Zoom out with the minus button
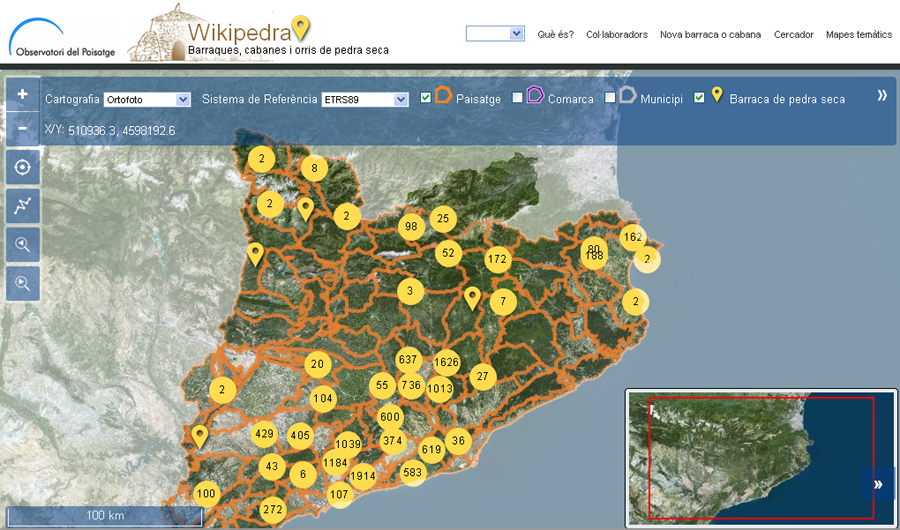900x530 pixels. 22,128
